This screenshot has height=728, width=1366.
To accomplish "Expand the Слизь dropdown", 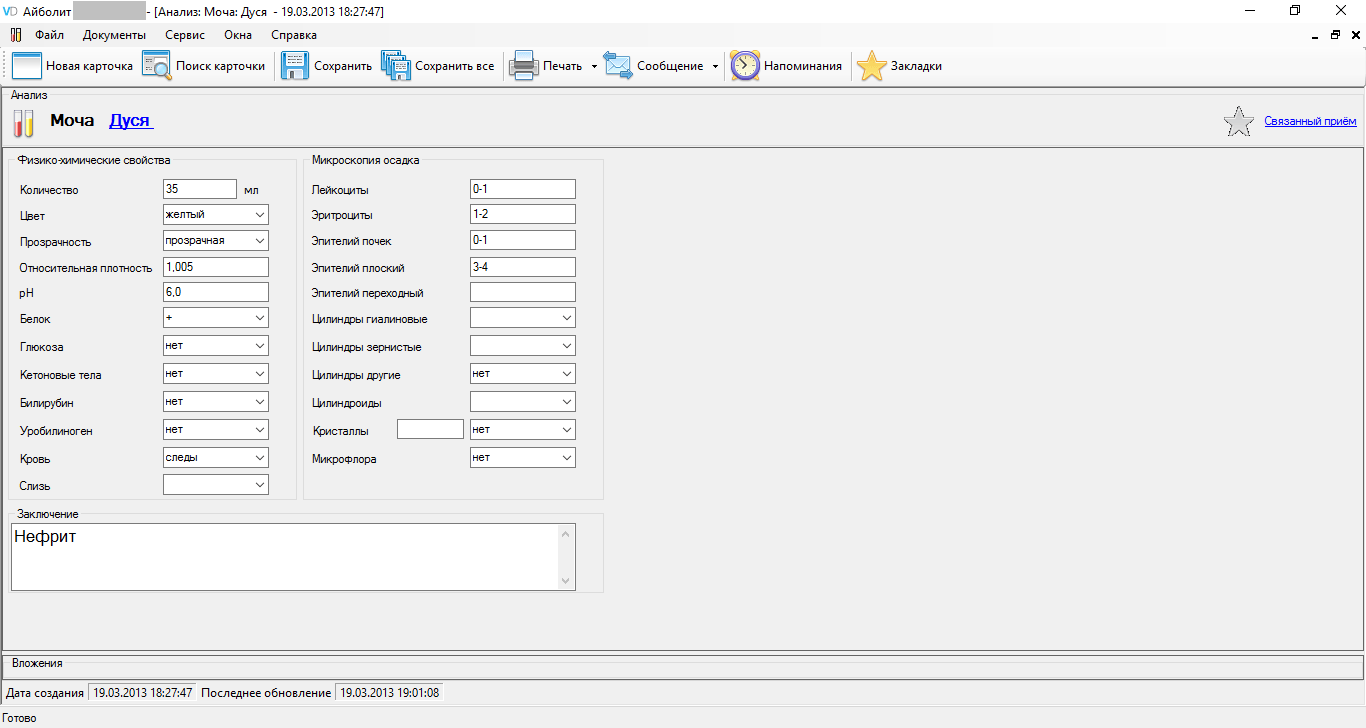I will (x=260, y=485).
